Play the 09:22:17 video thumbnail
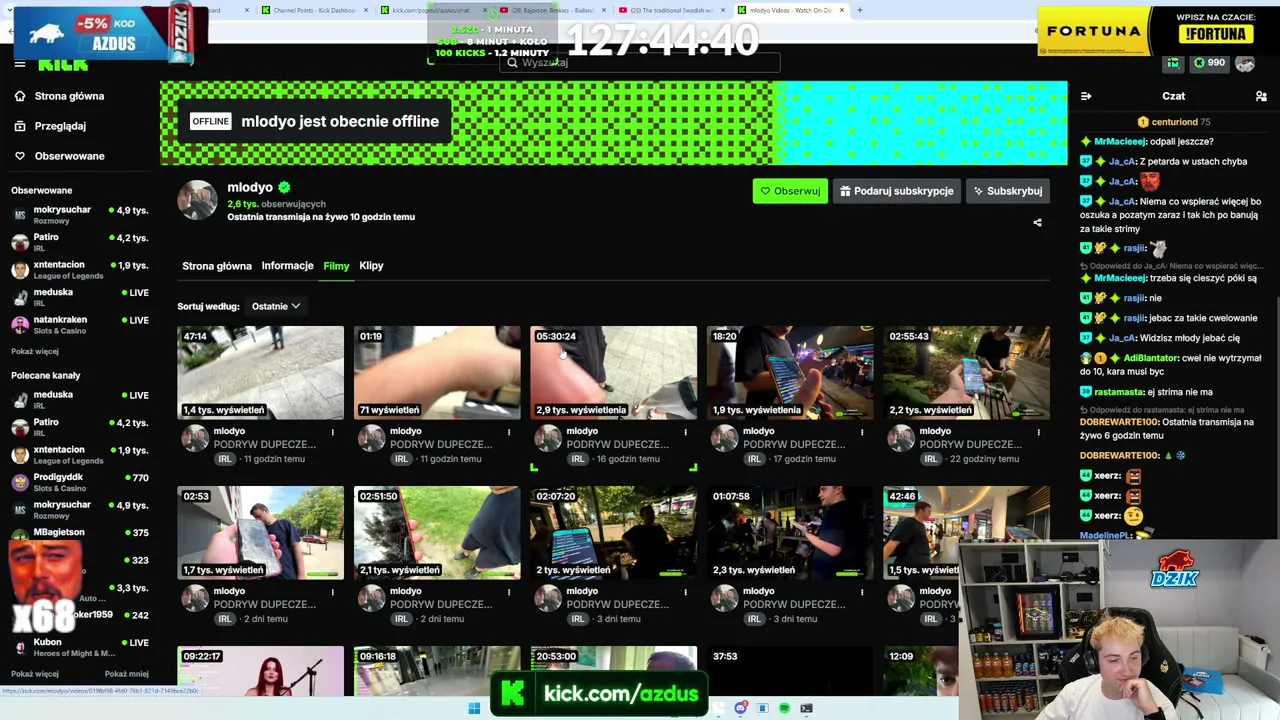The width and height of the screenshot is (1280, 720). pyautogui.click(x=260, y=671)
